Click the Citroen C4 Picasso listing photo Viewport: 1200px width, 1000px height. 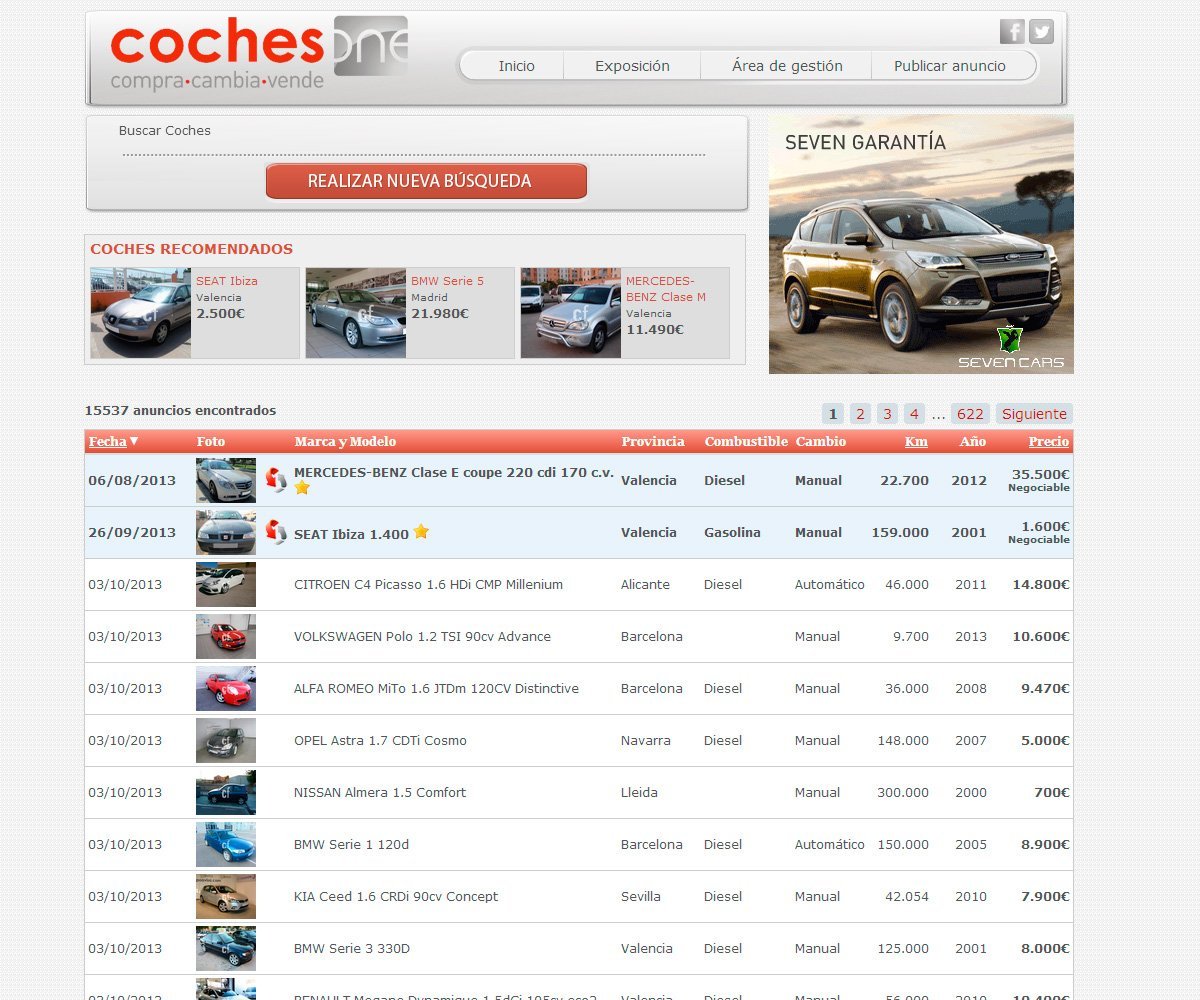[226, 584]
